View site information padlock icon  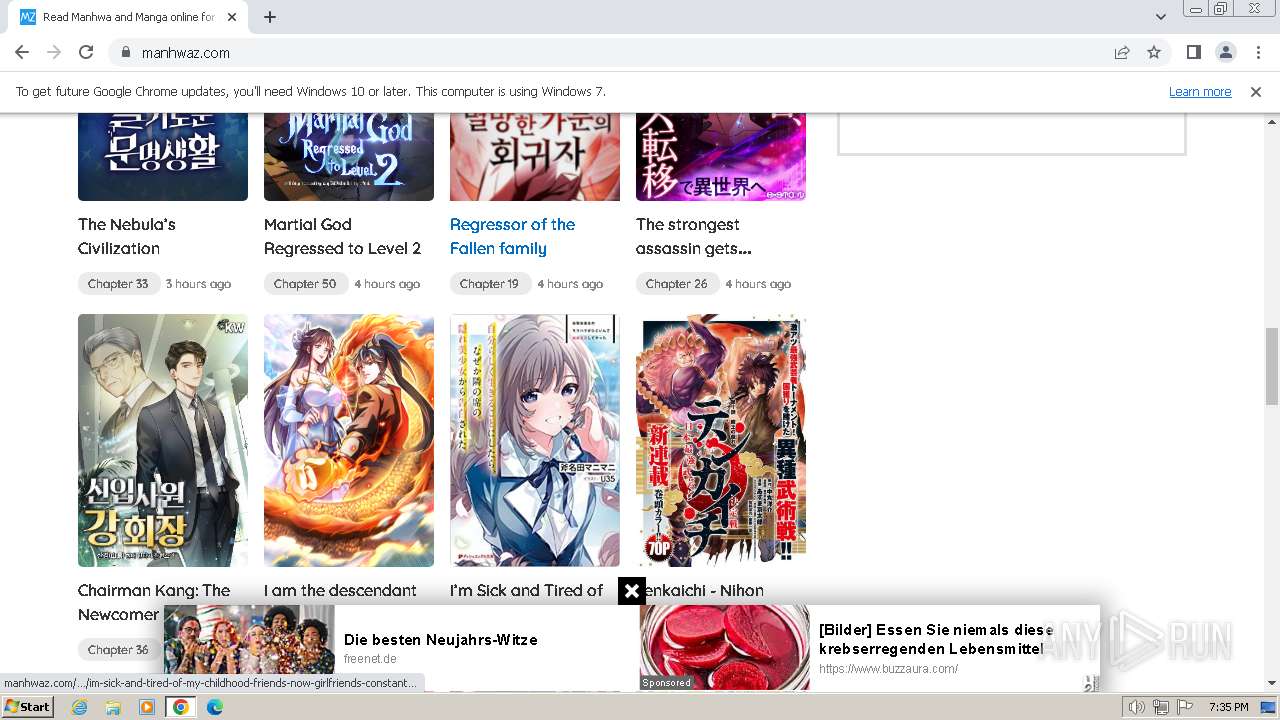[126, 52]
